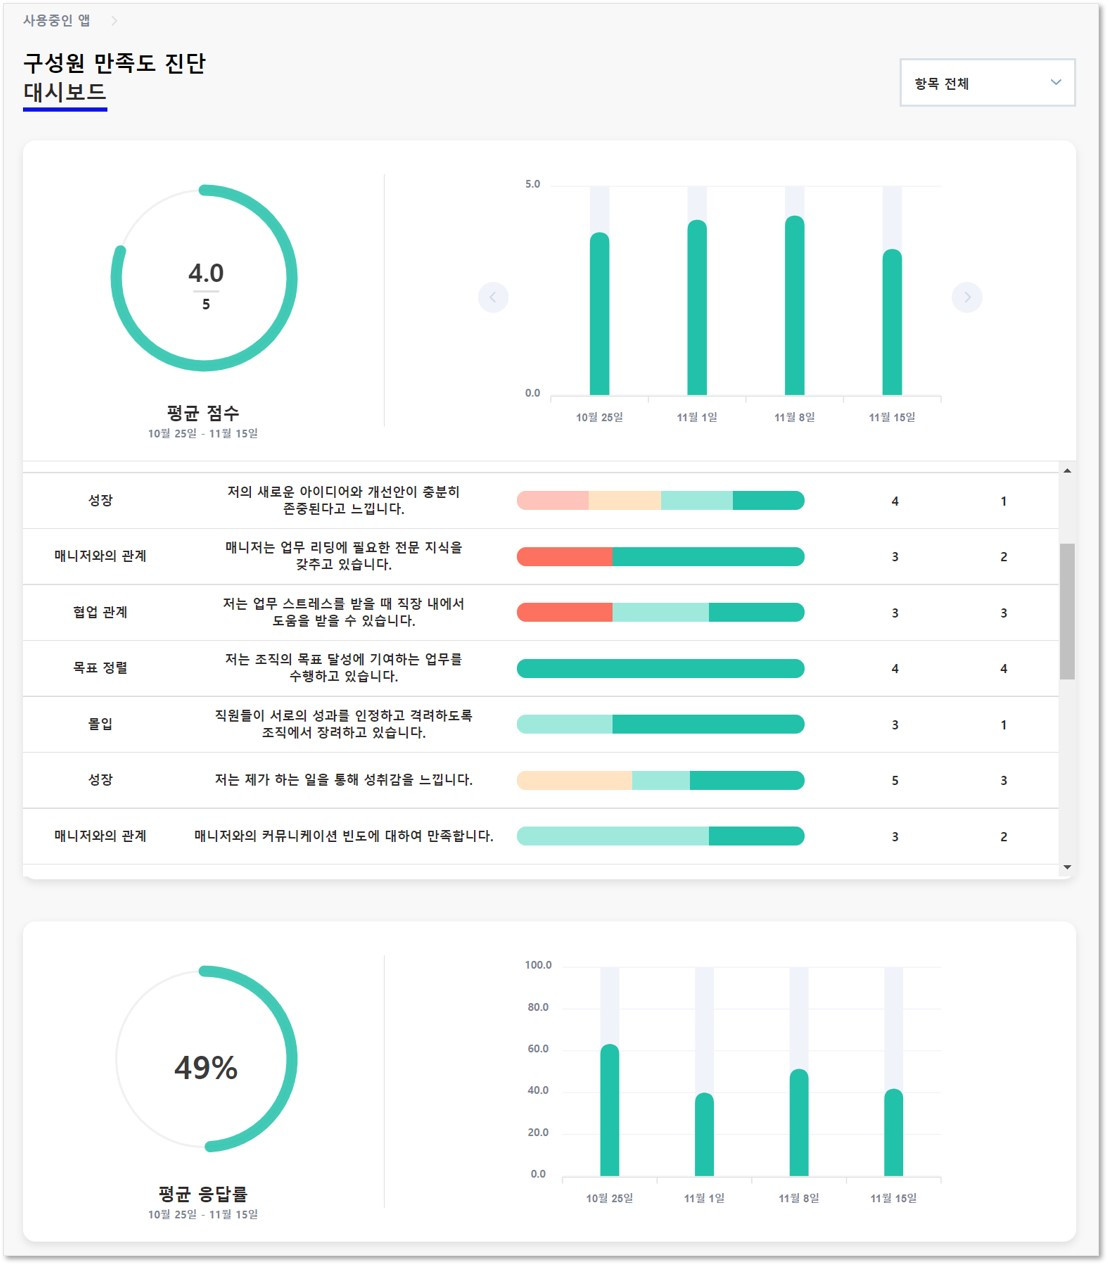The width and height of the screenshot is (1108, 1265).
Task: Click the next chart navigation arrow
Action: [966, 297]
